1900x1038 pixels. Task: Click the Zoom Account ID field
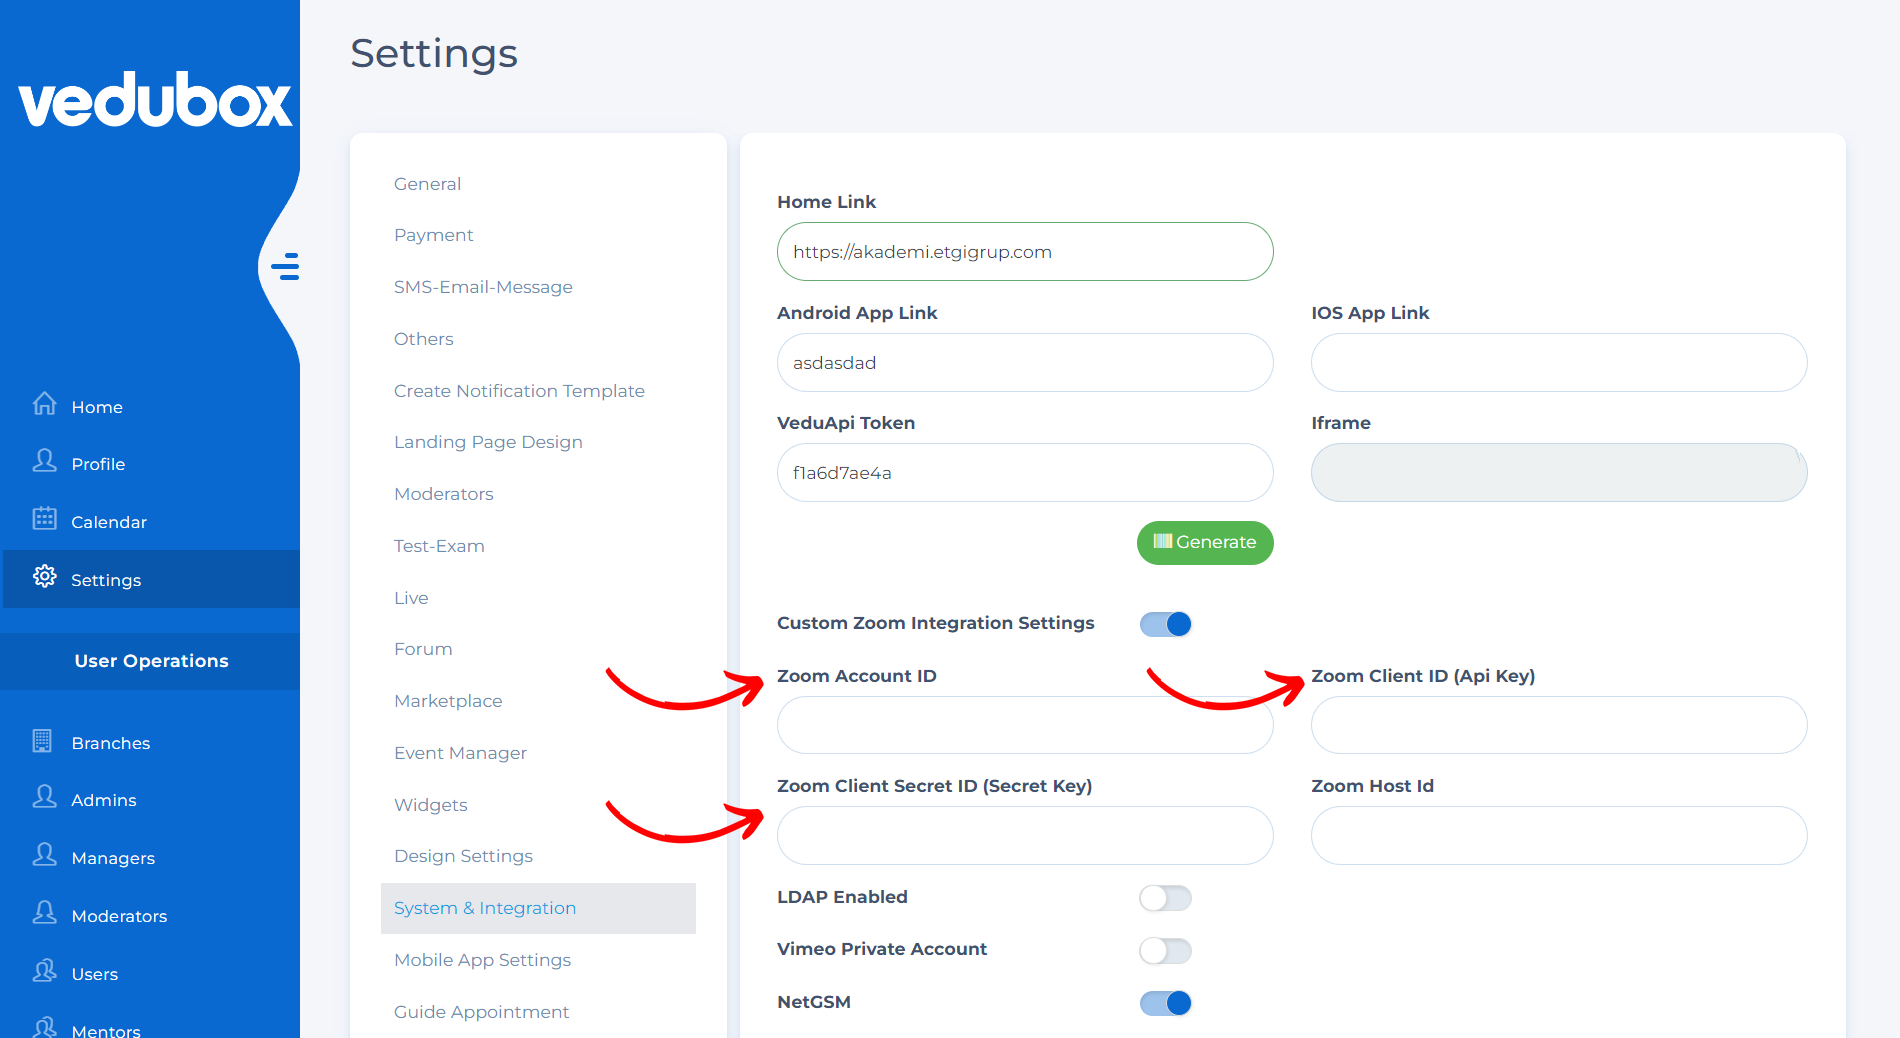pyautogui.click(x=1025, y=726)
